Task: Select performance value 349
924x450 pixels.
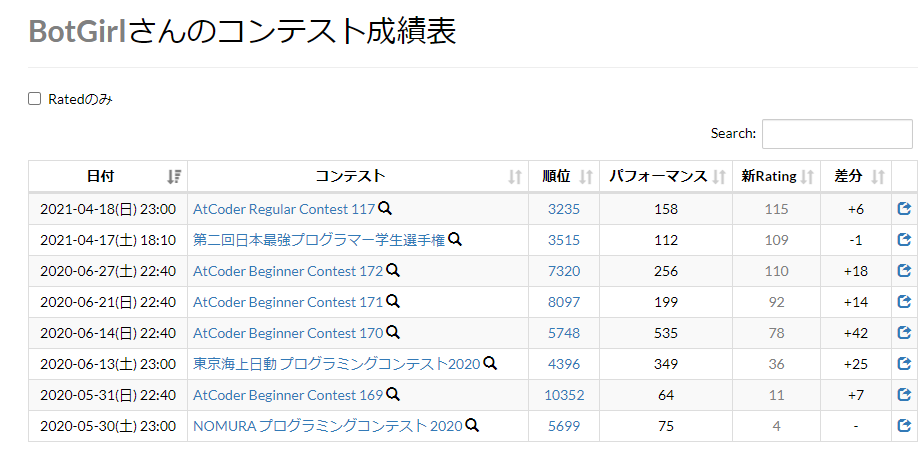Action: coord(666,364)
